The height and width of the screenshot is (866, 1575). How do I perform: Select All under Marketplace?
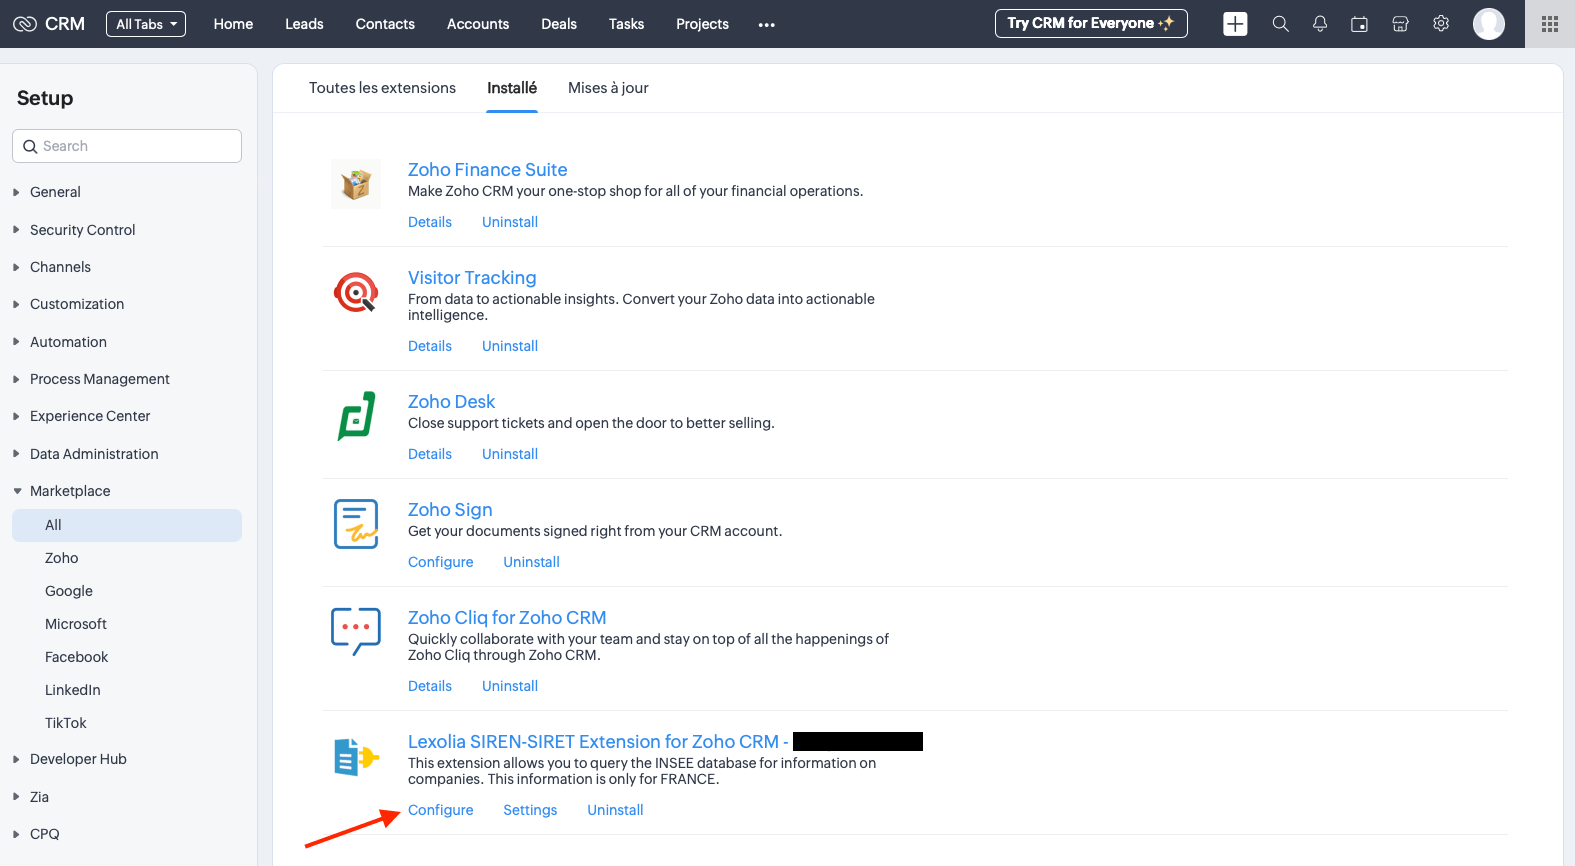pyautogui.click(x=127, y=525)
